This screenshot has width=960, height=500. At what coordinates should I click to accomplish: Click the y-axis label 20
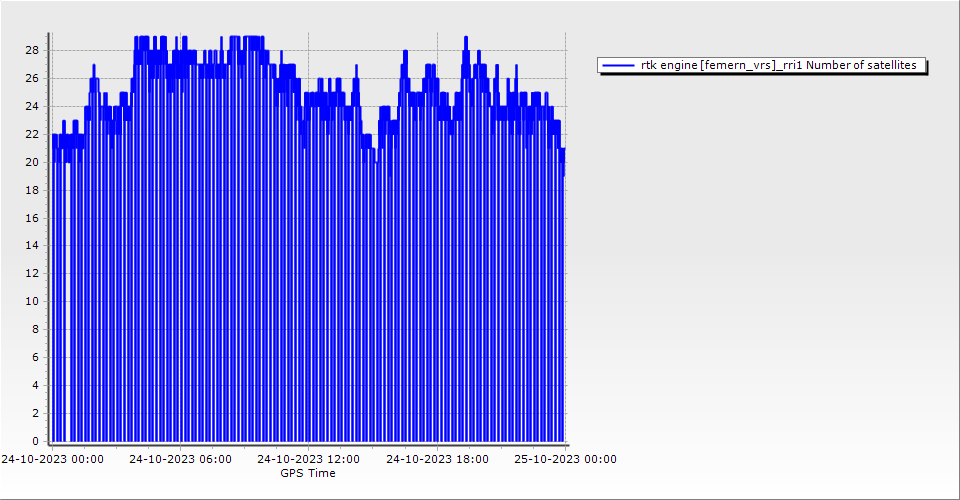click(32, 162)
